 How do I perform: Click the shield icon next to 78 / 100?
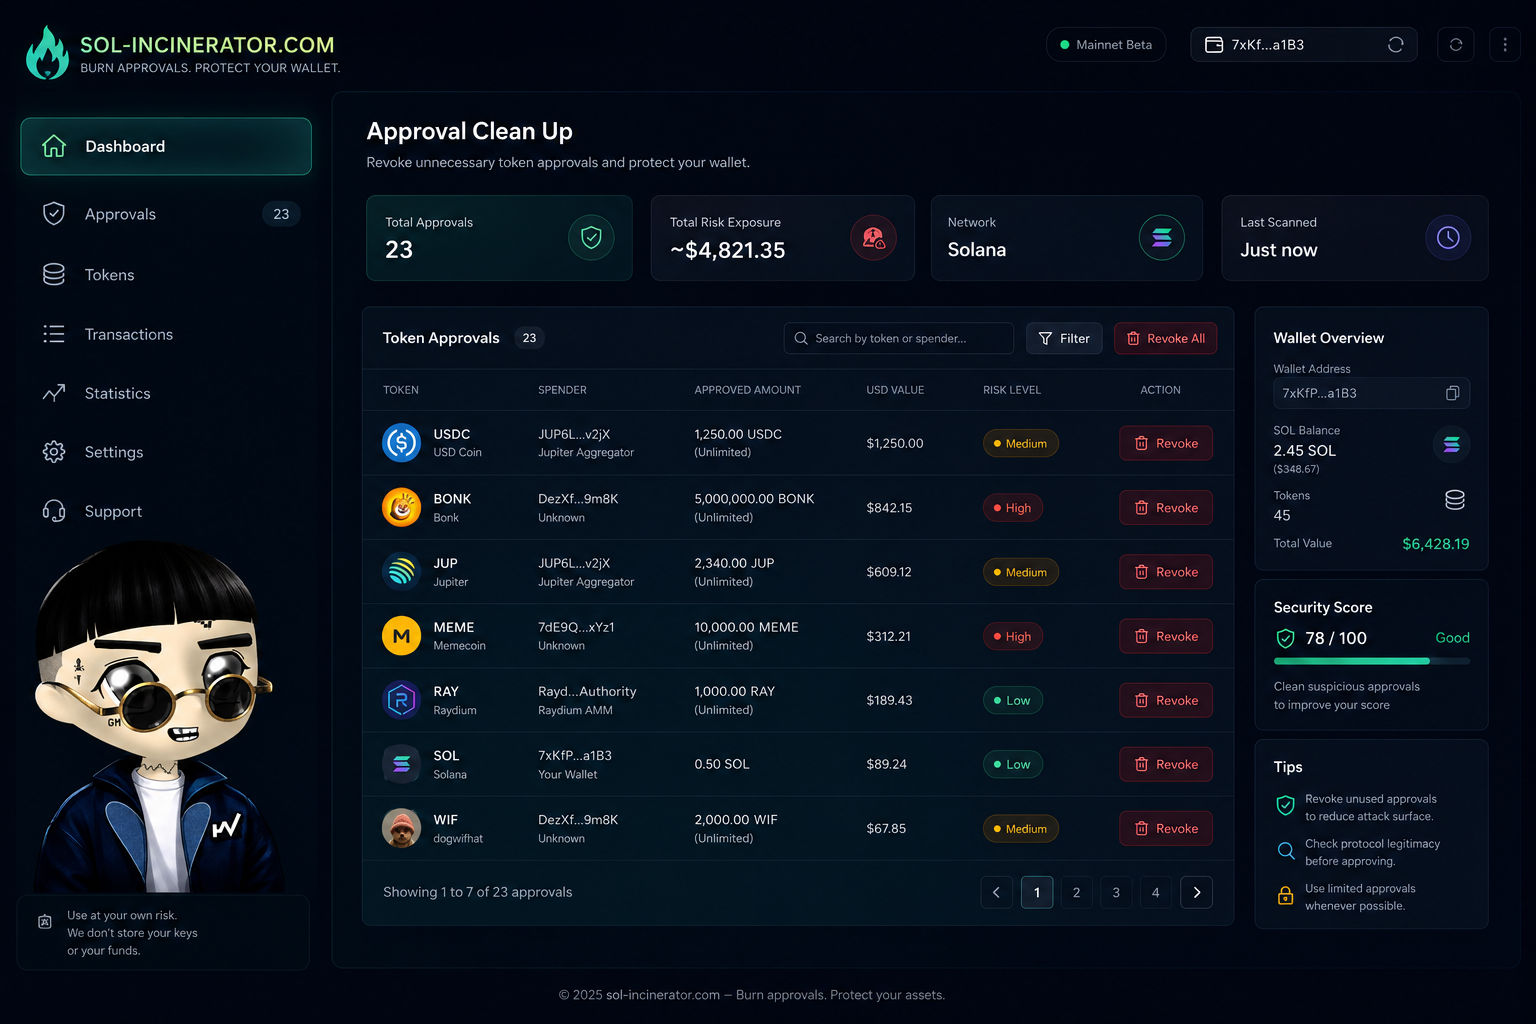point(1285,638)
